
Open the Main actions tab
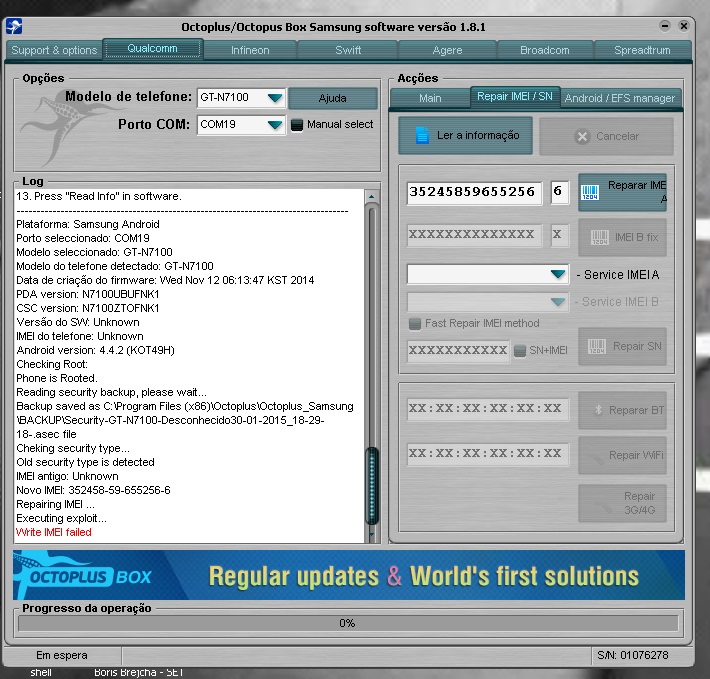(430, 98)
